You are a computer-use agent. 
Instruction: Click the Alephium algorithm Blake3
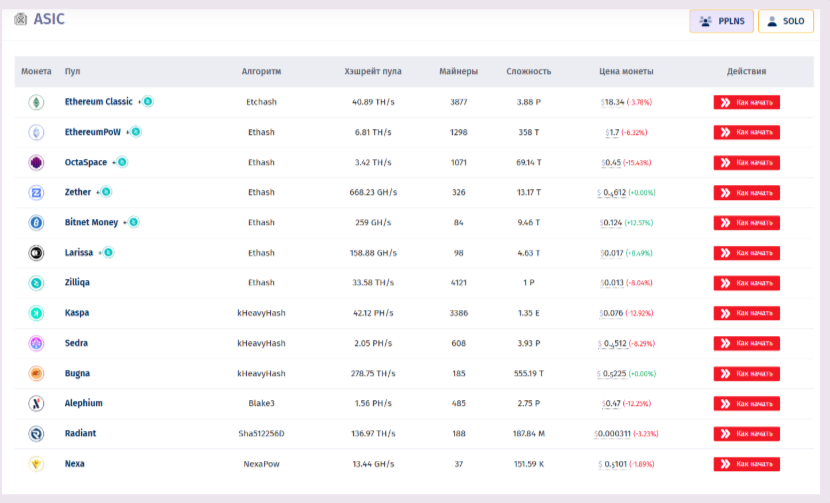(261, 403)
